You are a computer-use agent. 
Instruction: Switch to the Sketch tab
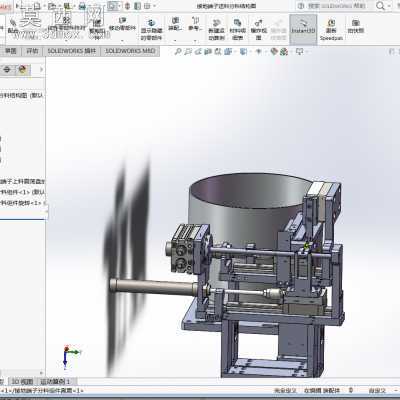11,51
